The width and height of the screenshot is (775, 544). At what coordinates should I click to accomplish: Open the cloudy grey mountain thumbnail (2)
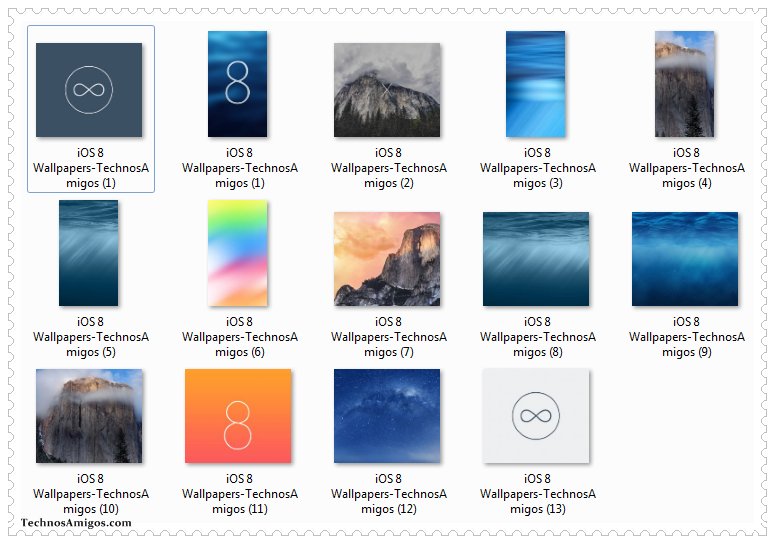tap(387, 90)
